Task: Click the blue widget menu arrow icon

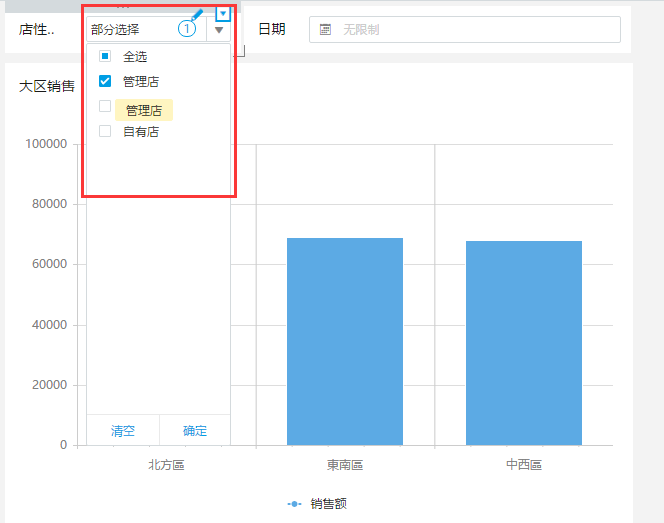Action: coord(223,14)
